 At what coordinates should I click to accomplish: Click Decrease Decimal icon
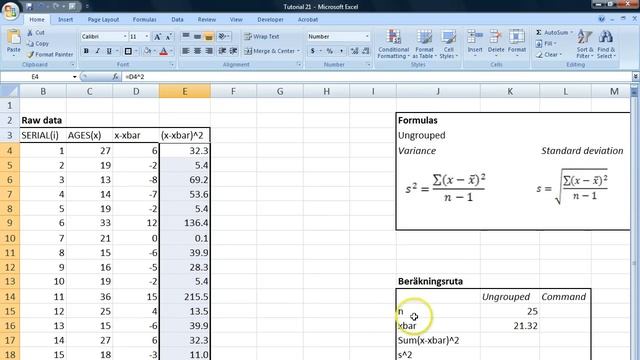[x=365, y=51]
